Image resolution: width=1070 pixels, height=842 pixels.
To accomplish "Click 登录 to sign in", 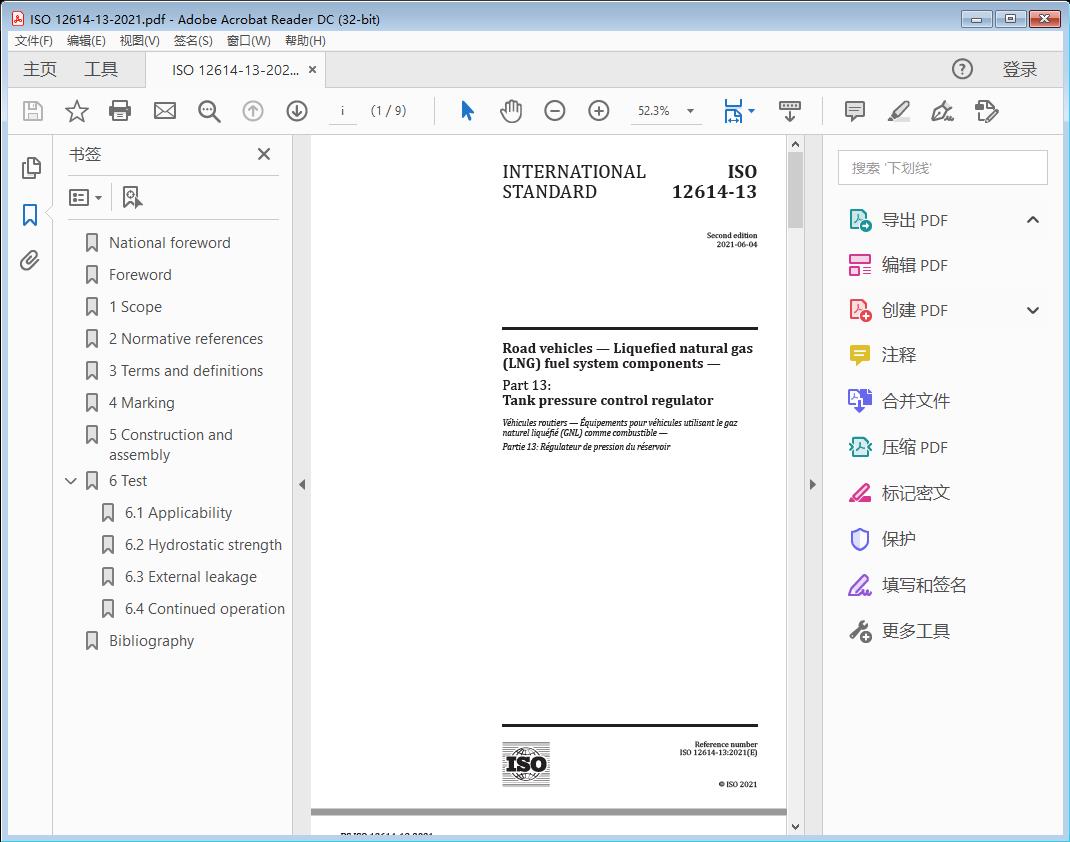I will 1020,69.
